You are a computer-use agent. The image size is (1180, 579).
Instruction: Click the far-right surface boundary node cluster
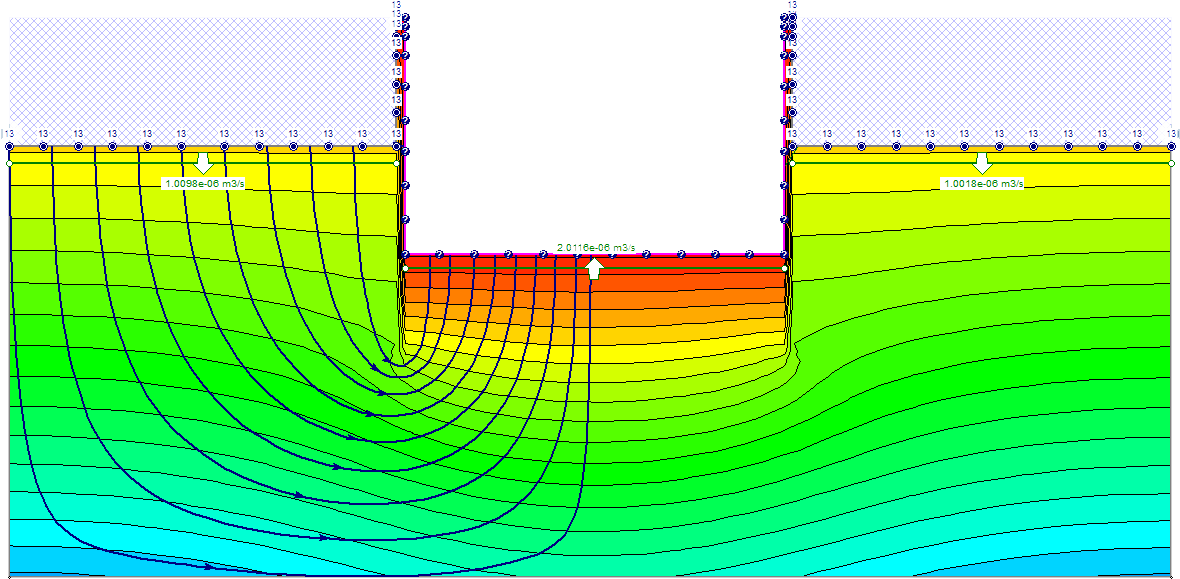(1168, 133)
